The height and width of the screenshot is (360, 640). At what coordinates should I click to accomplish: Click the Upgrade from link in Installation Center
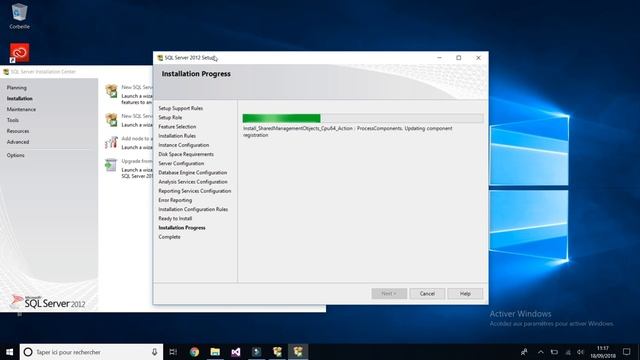pos(137,161)
